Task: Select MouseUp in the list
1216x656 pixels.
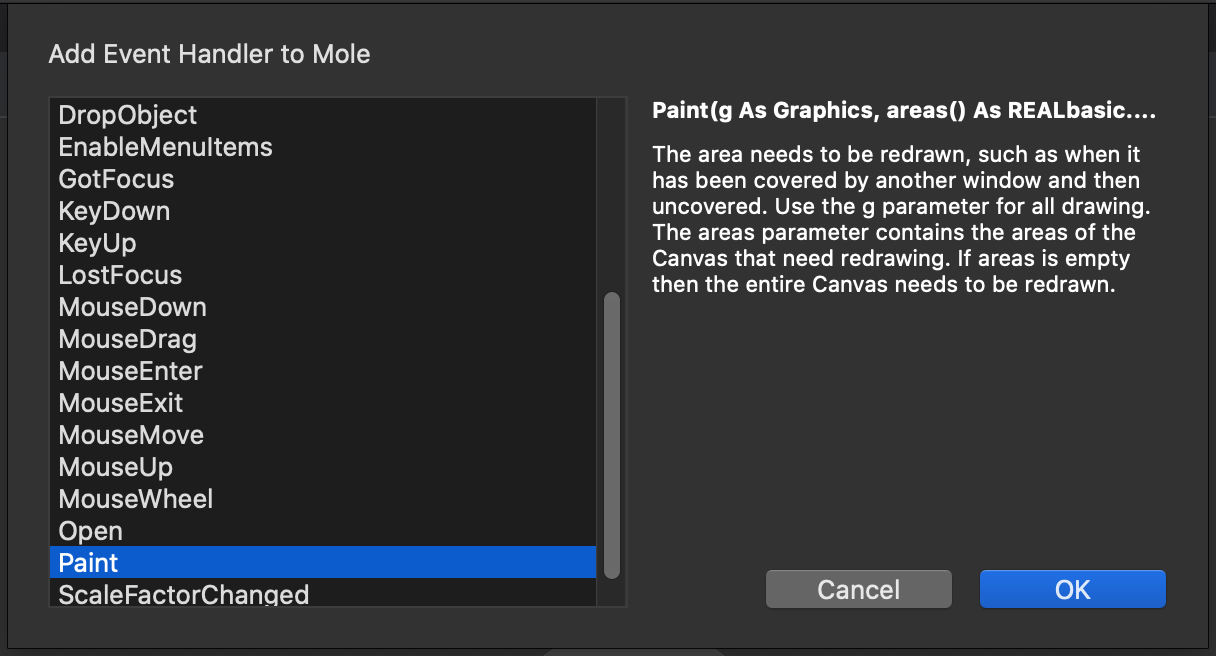Action: [323, 467]
